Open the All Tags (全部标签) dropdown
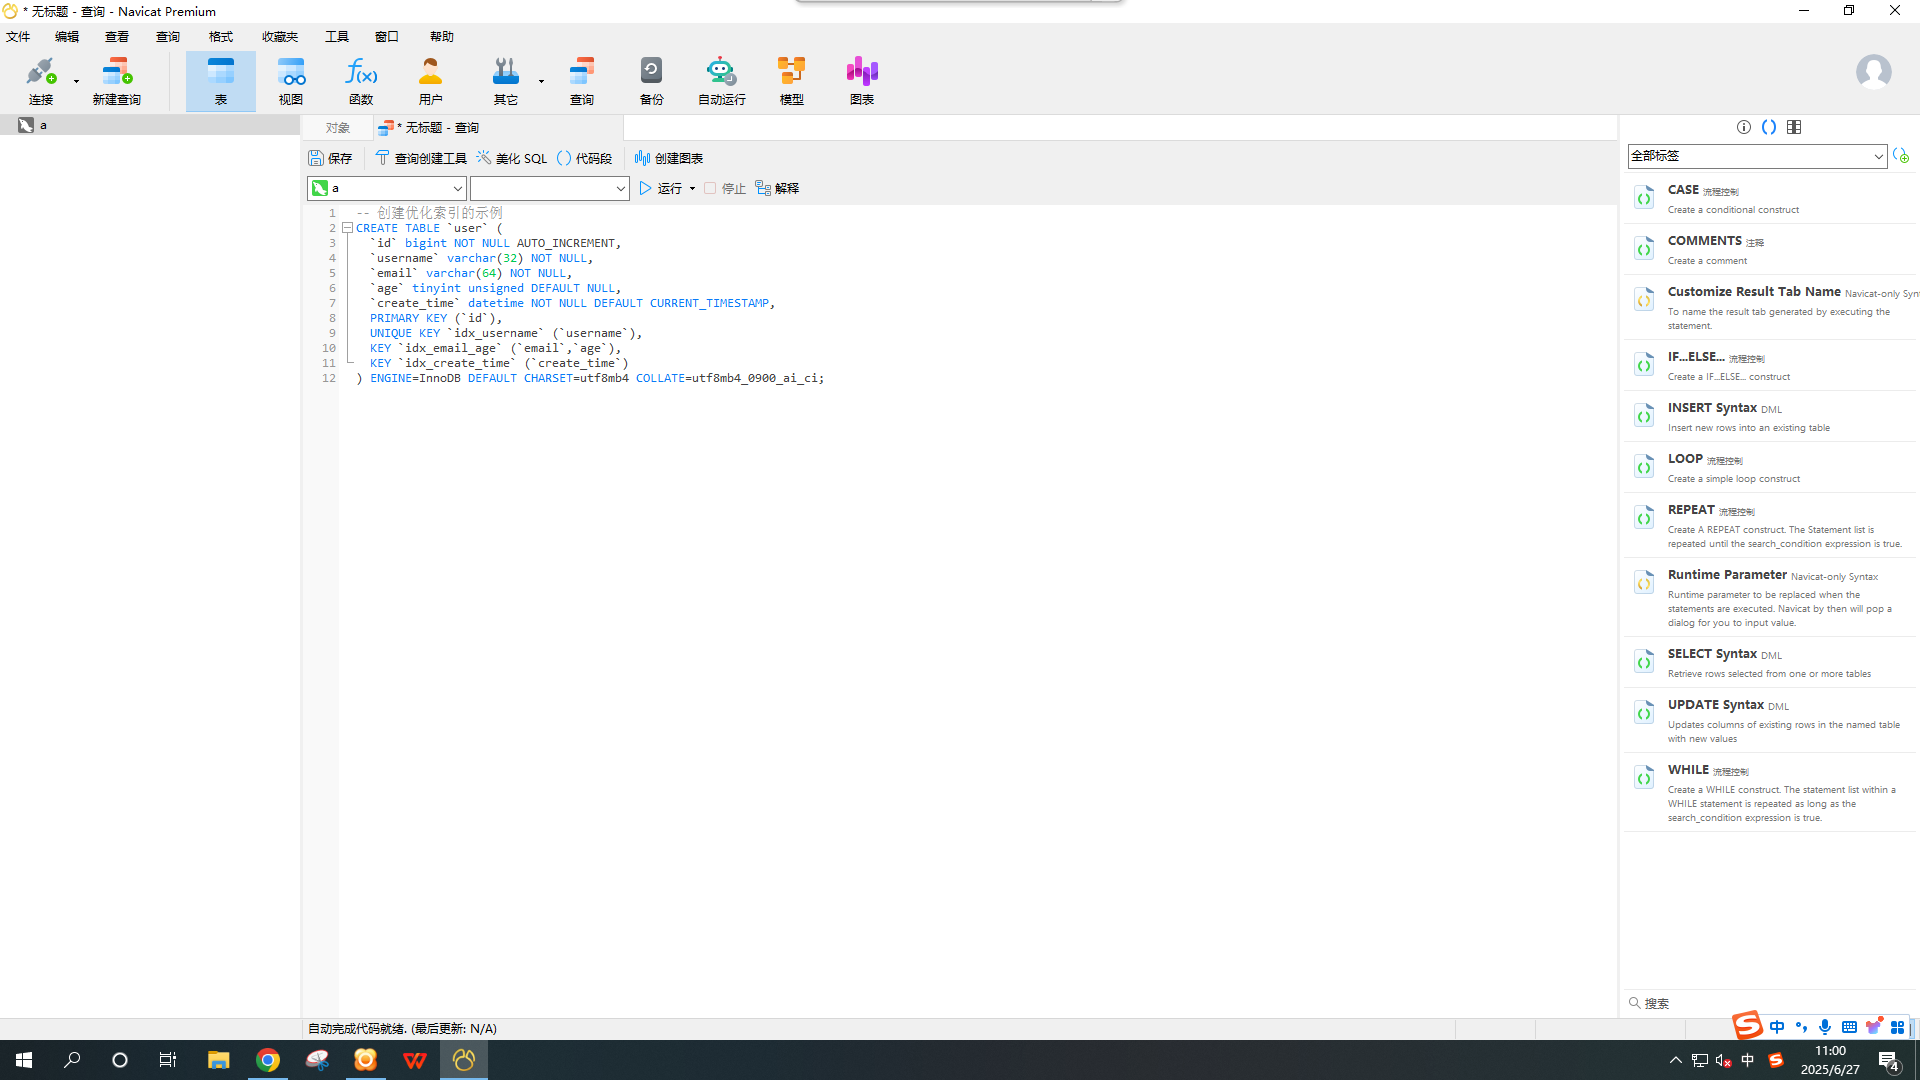The height and width of the screenshot is (1080, 1920). (x=1757, y=156)
